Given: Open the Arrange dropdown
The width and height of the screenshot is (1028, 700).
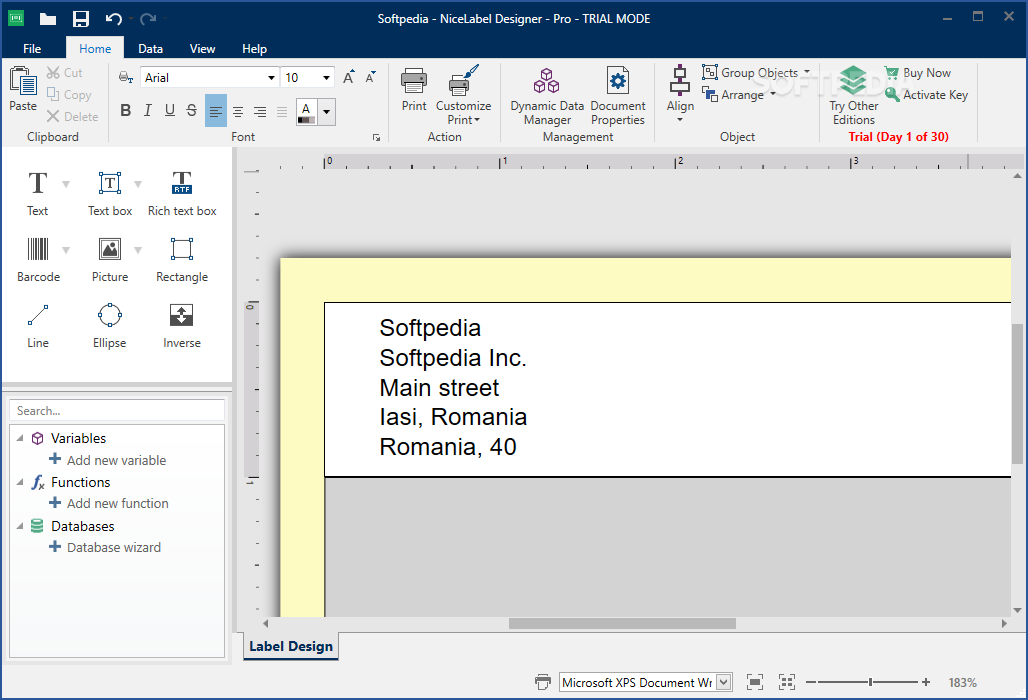Looking at the screenshot, I should (773, 94).
